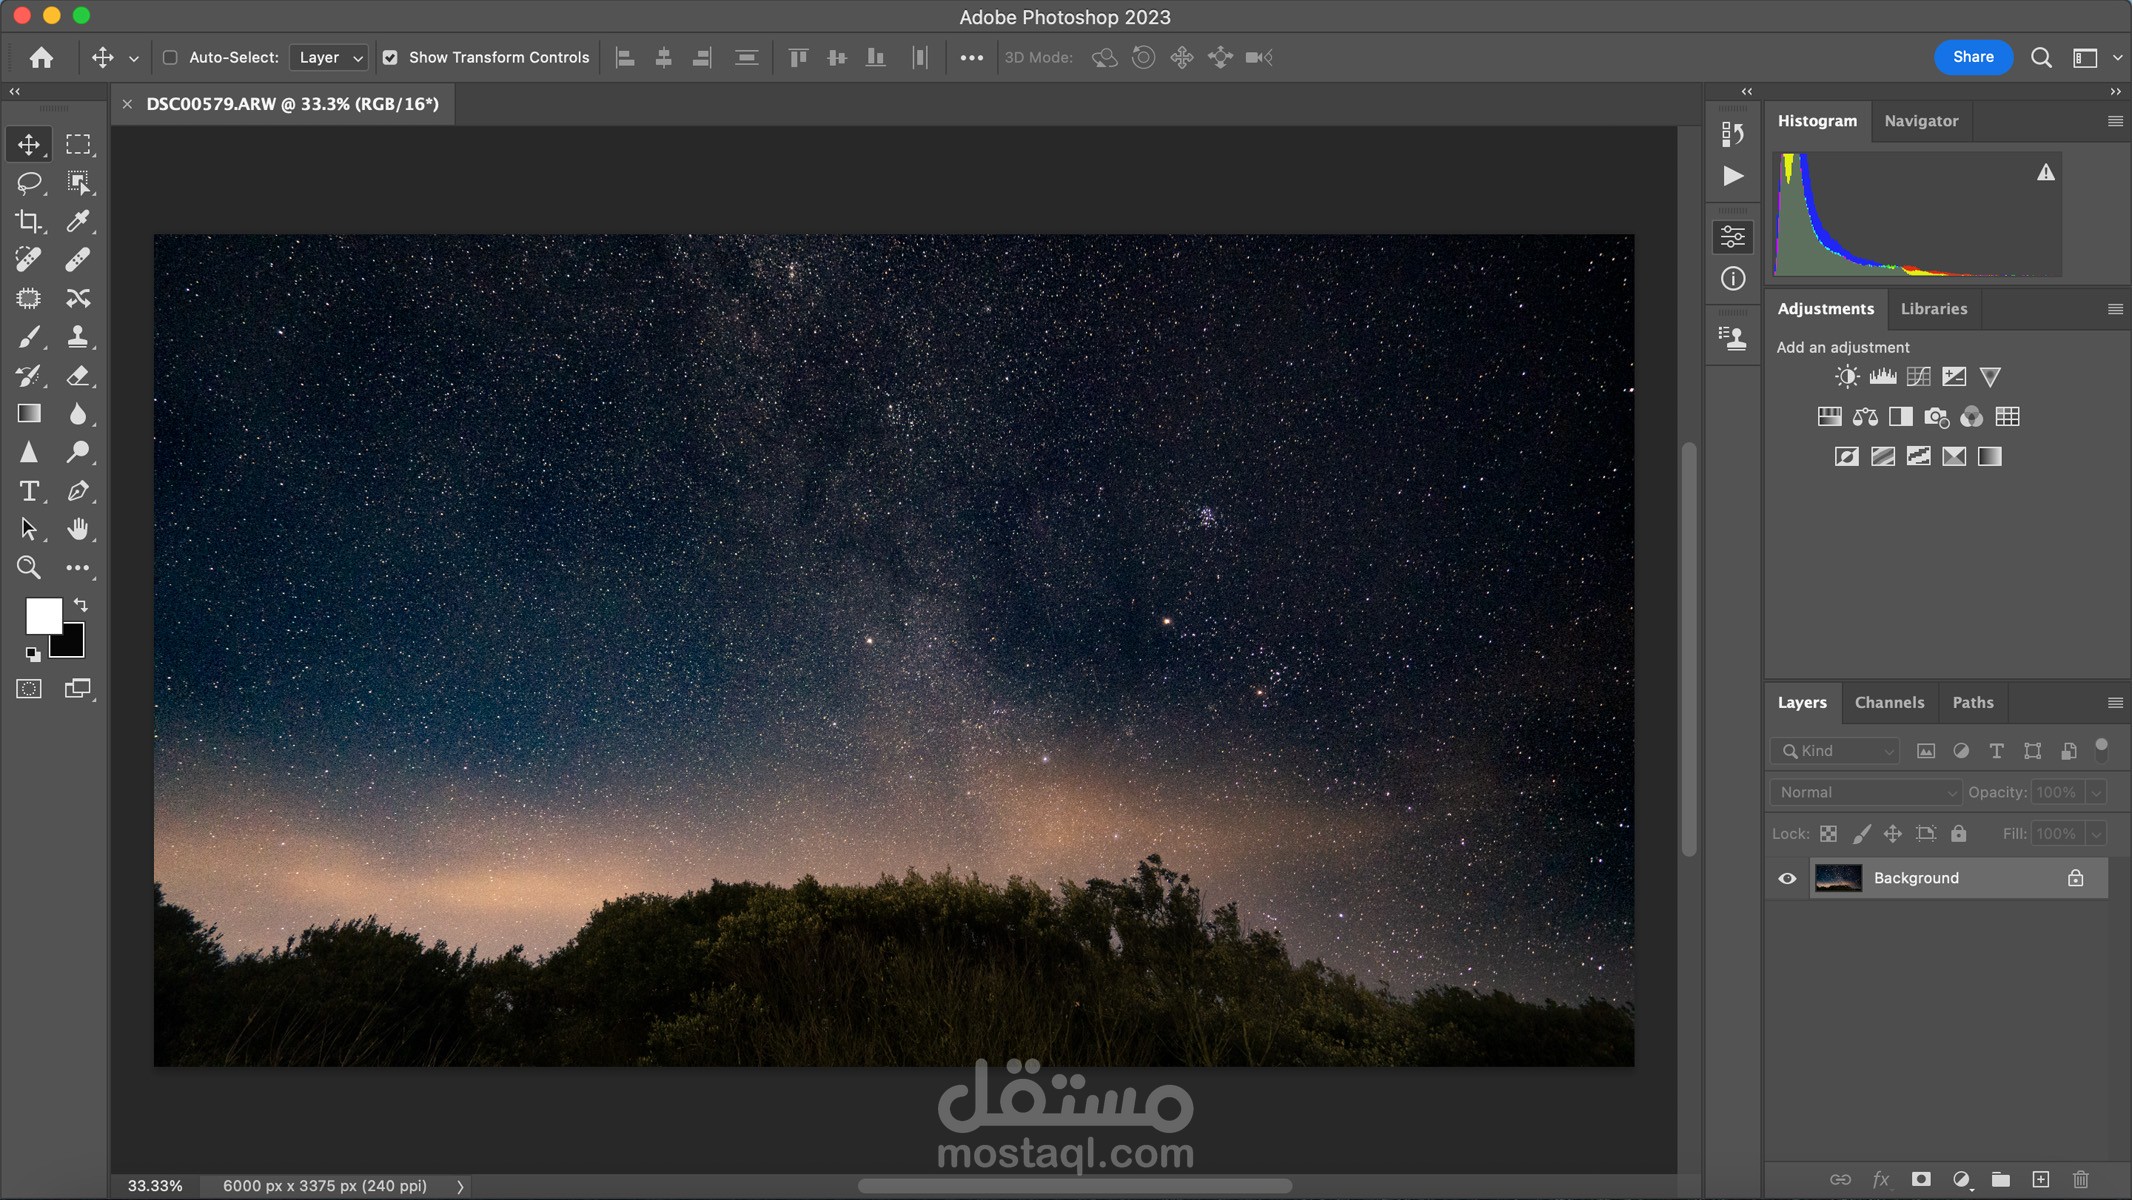
Task: Select the Rectangular Marquee tool
Action: (x=78, y=144)
